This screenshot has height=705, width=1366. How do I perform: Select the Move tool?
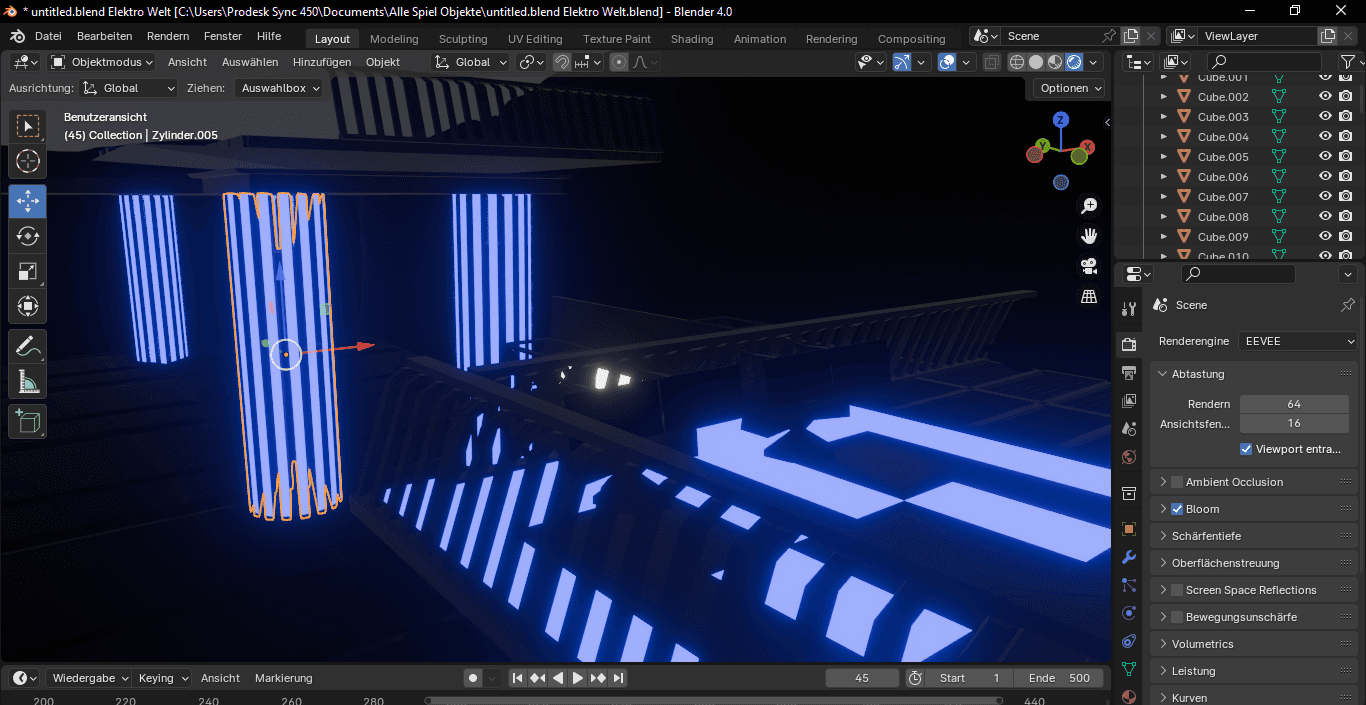pyautogui.click(x=28, y=201)
